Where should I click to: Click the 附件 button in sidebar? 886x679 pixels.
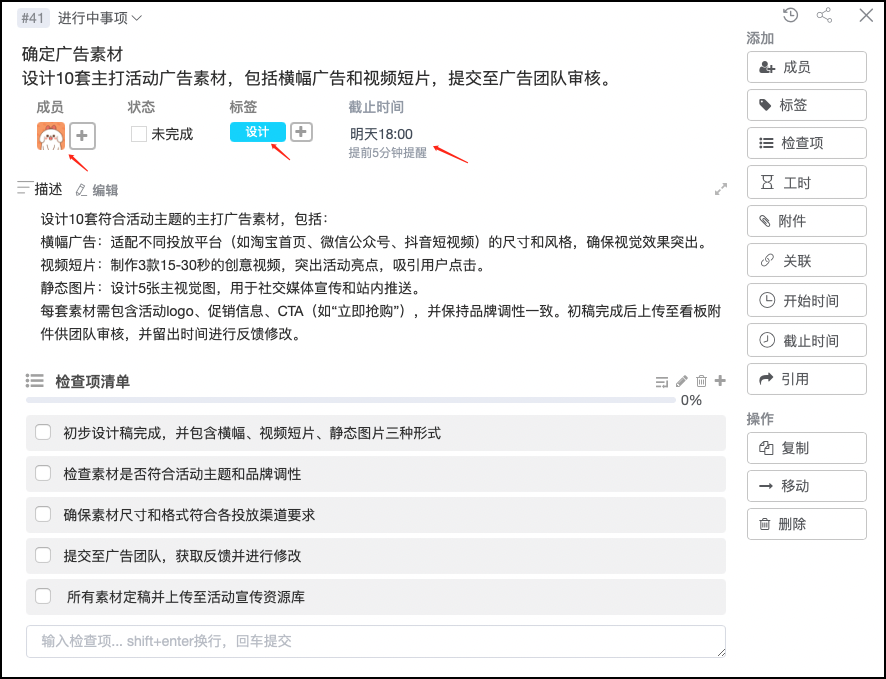click(806, 221)
